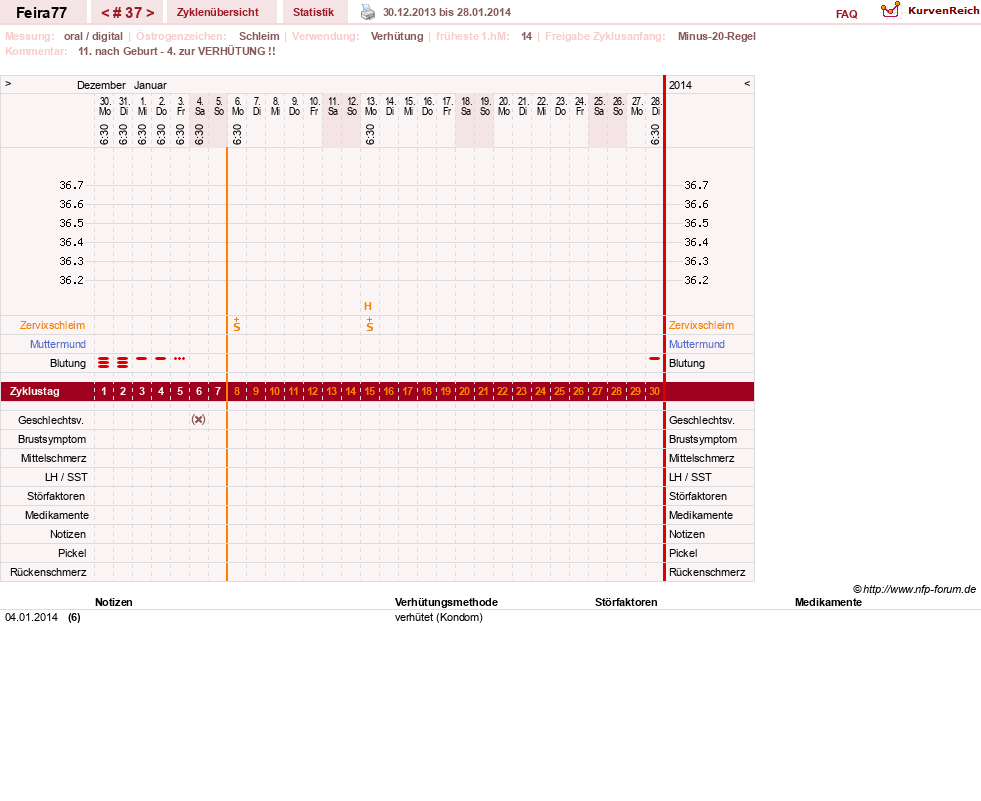Screen dimensions: 981x801
Task: Go to next cycle with right angle bracket
Action: click(x=150, y=13)
